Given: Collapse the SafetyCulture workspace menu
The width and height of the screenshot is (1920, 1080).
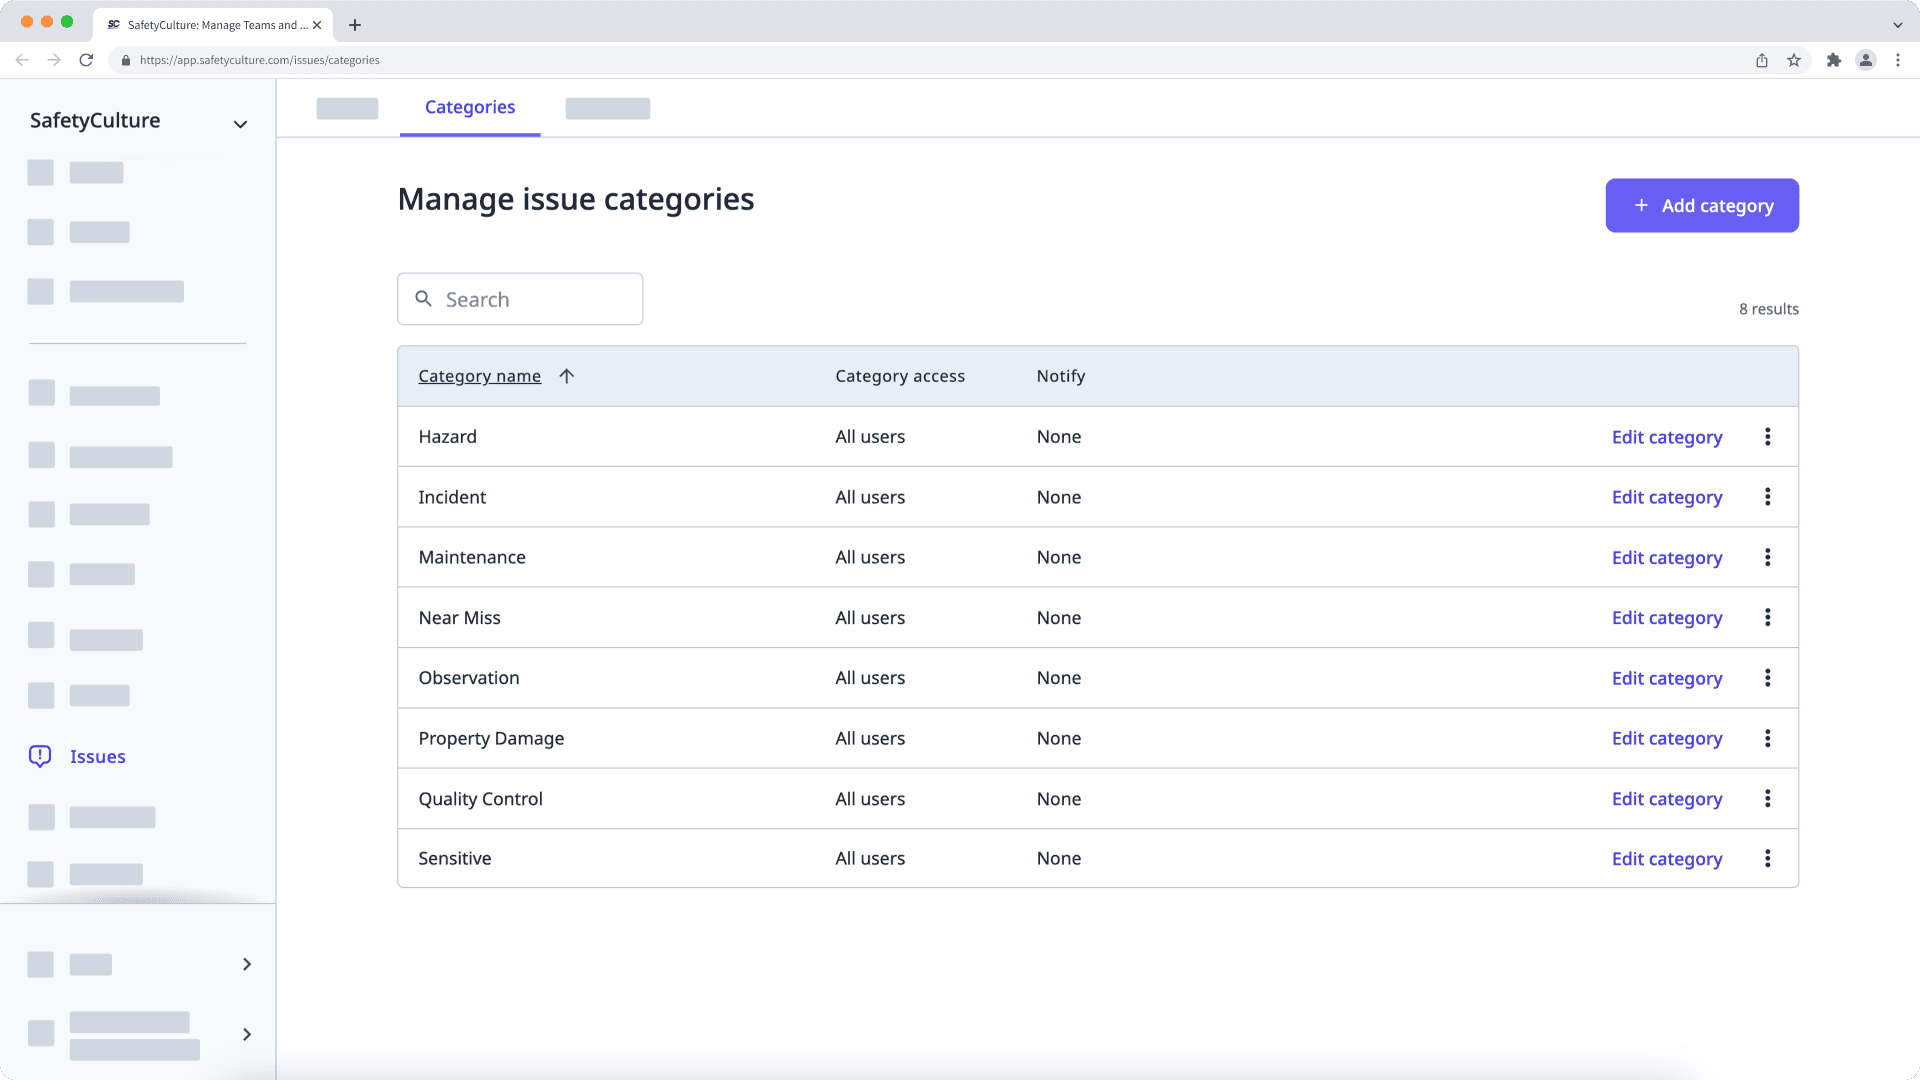Looking at the screenshot, I should tap(240, 123).
